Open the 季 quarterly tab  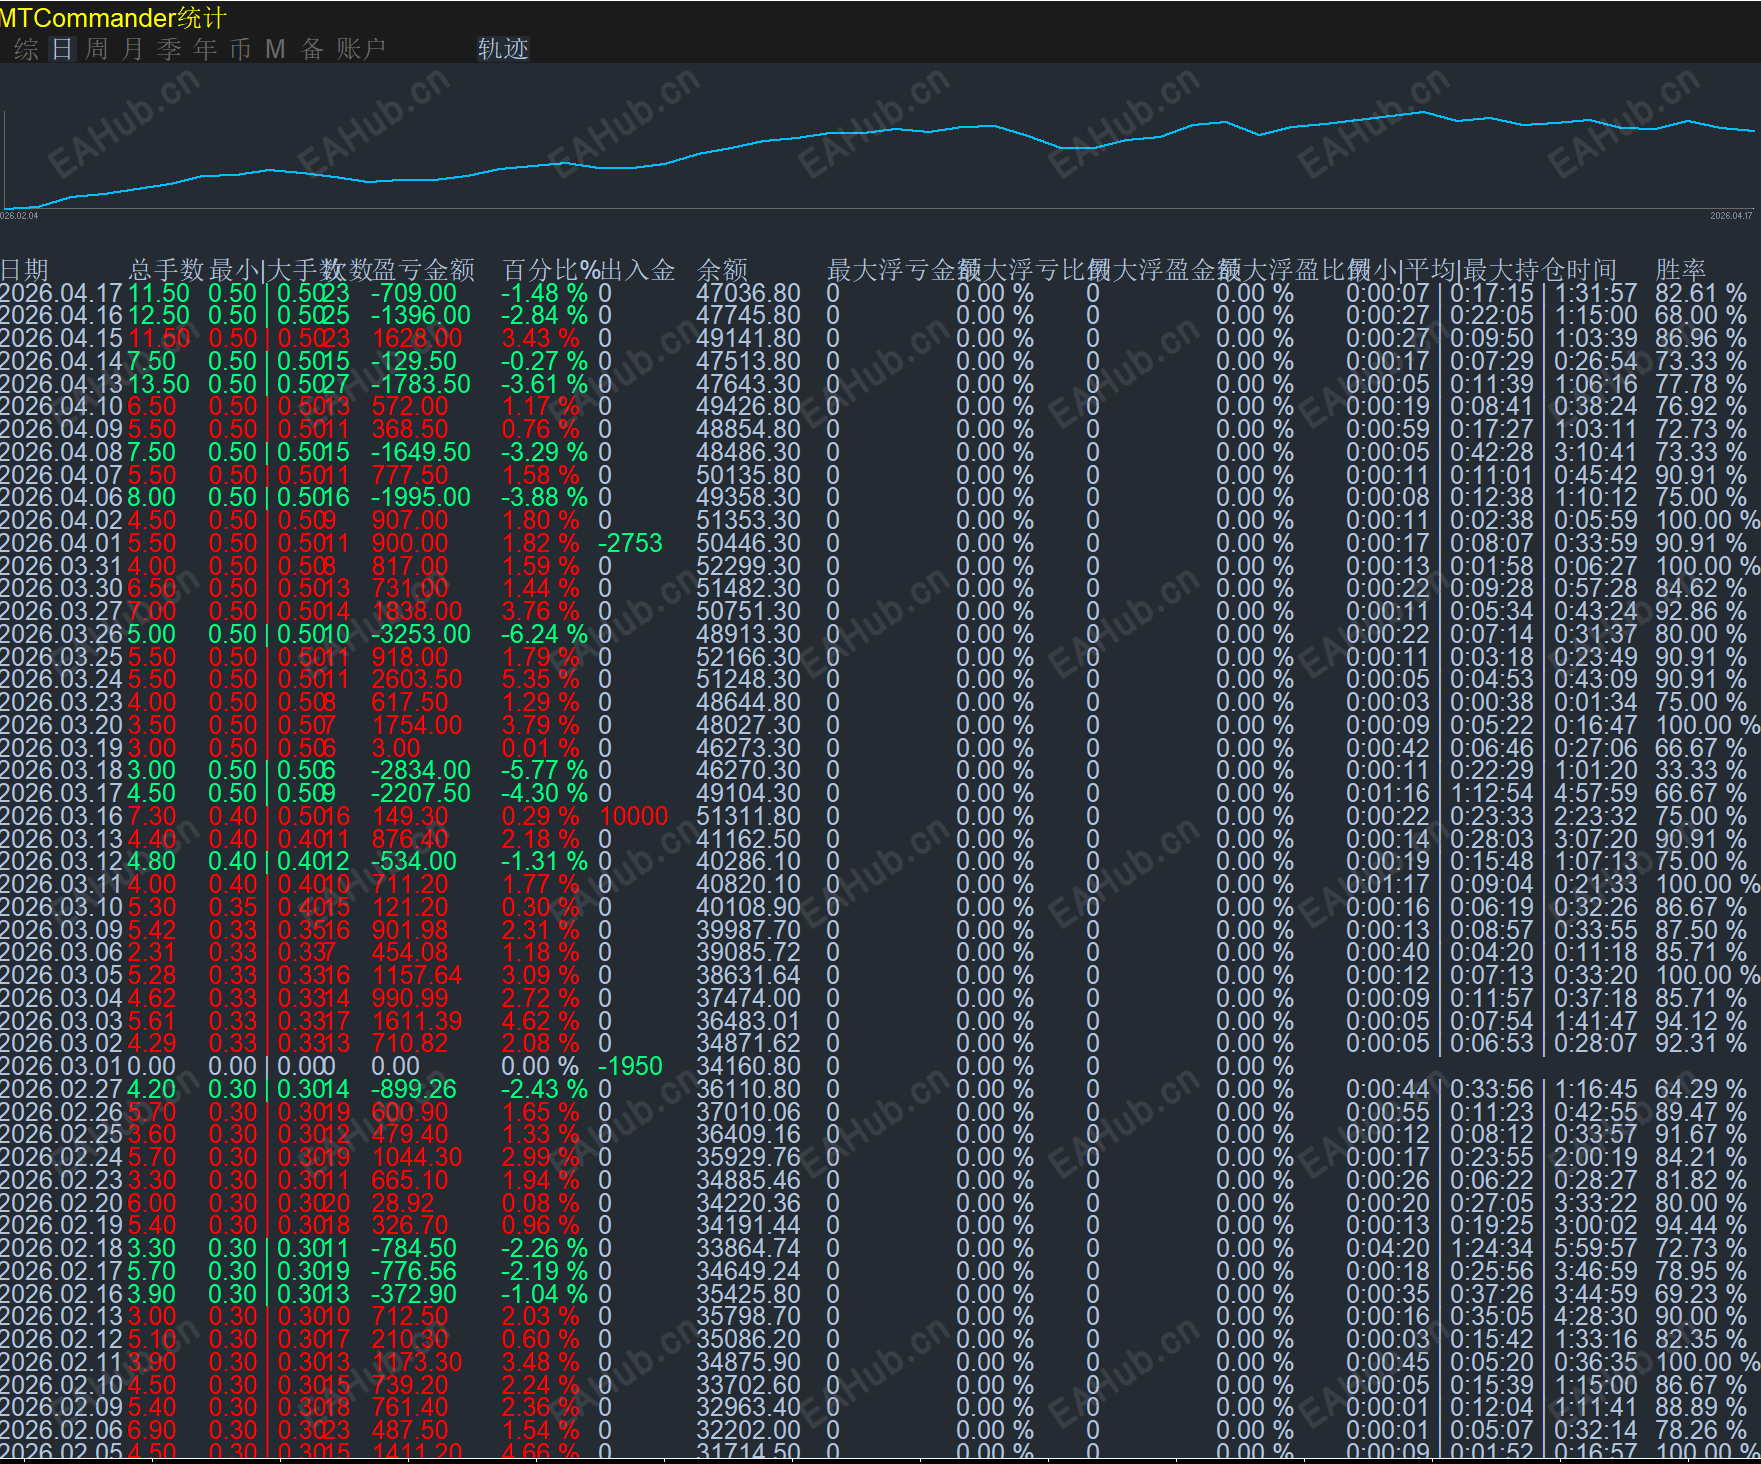(169, 49)
